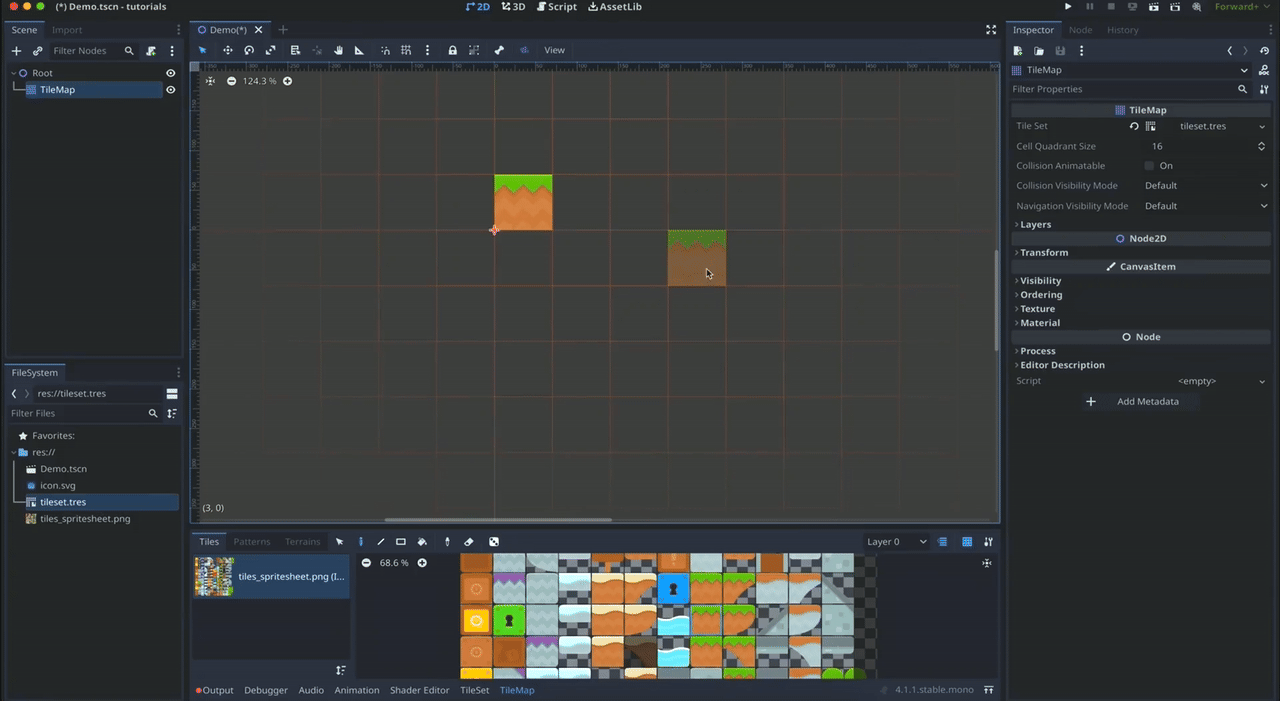The height and width of the screenshot is (701, 1280).
Task: Switch to the Script workspace
Action: tap(557, 7)
